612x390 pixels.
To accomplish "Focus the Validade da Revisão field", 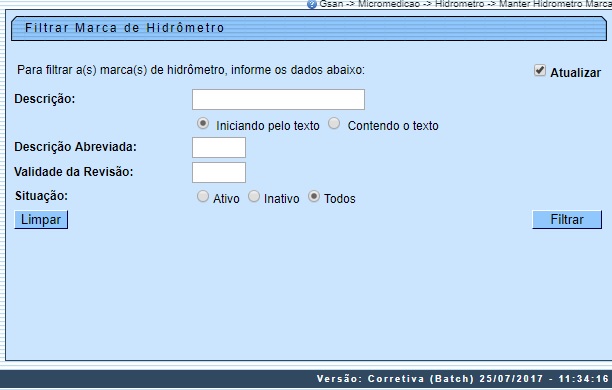I will (219, 173).
